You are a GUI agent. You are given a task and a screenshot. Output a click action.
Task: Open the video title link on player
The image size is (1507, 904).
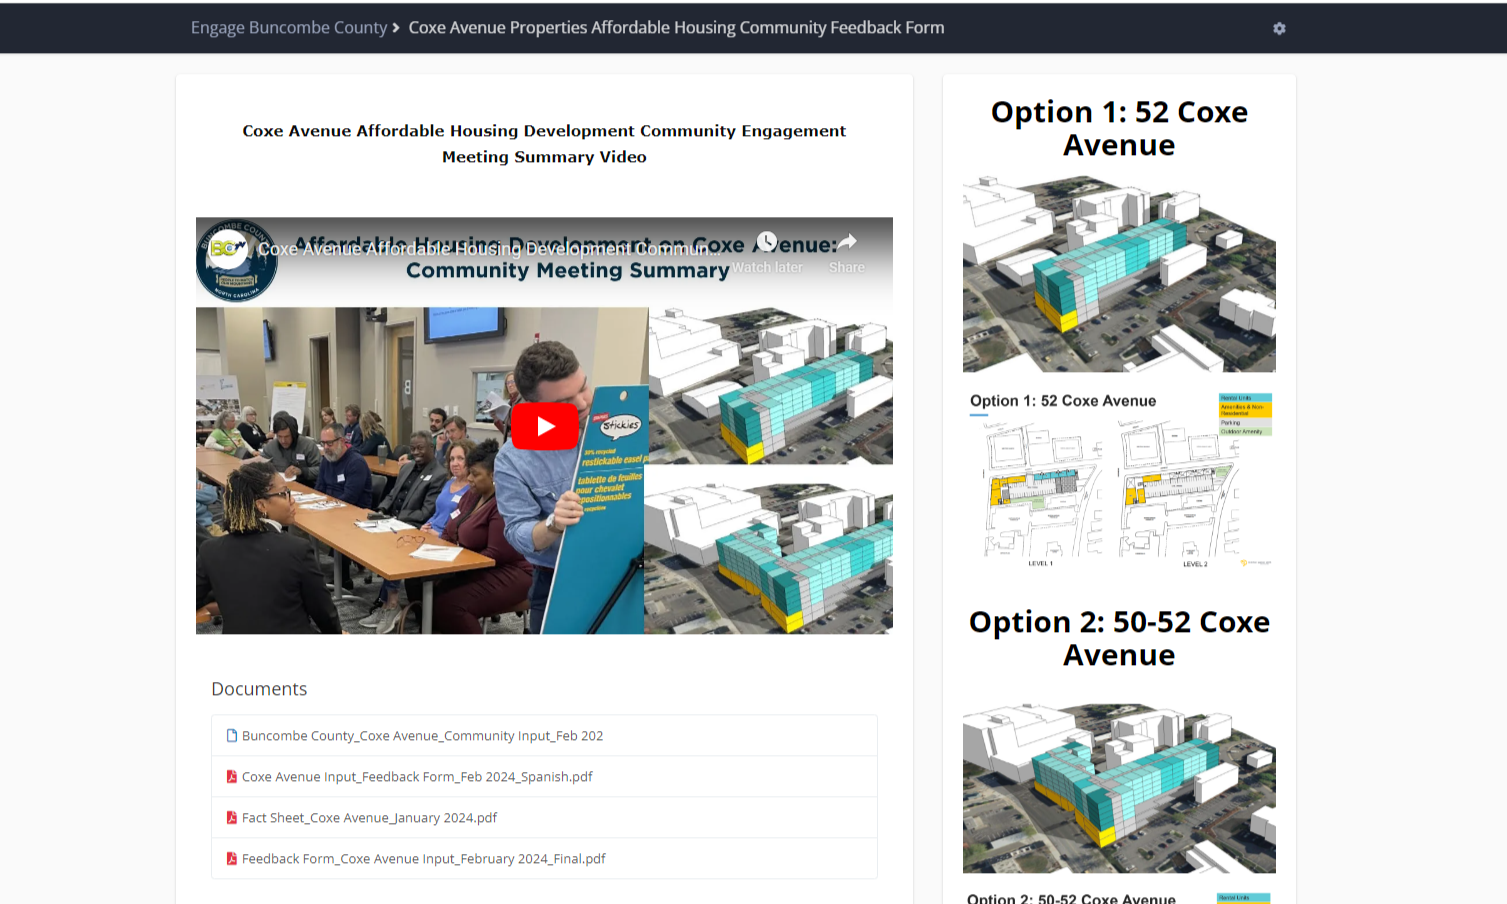tap(489, 249)
